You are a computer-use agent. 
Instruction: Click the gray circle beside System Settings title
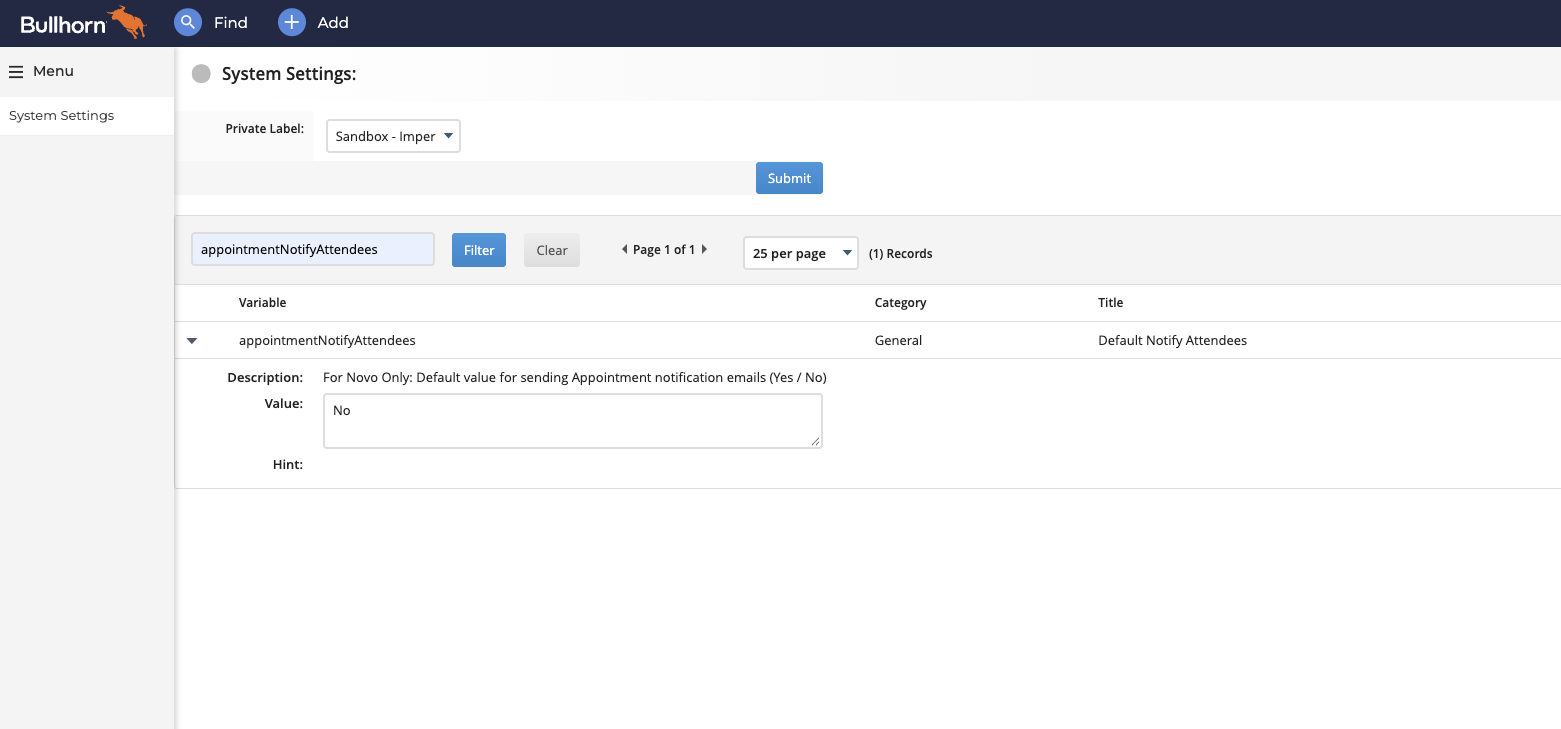(201, 74)
